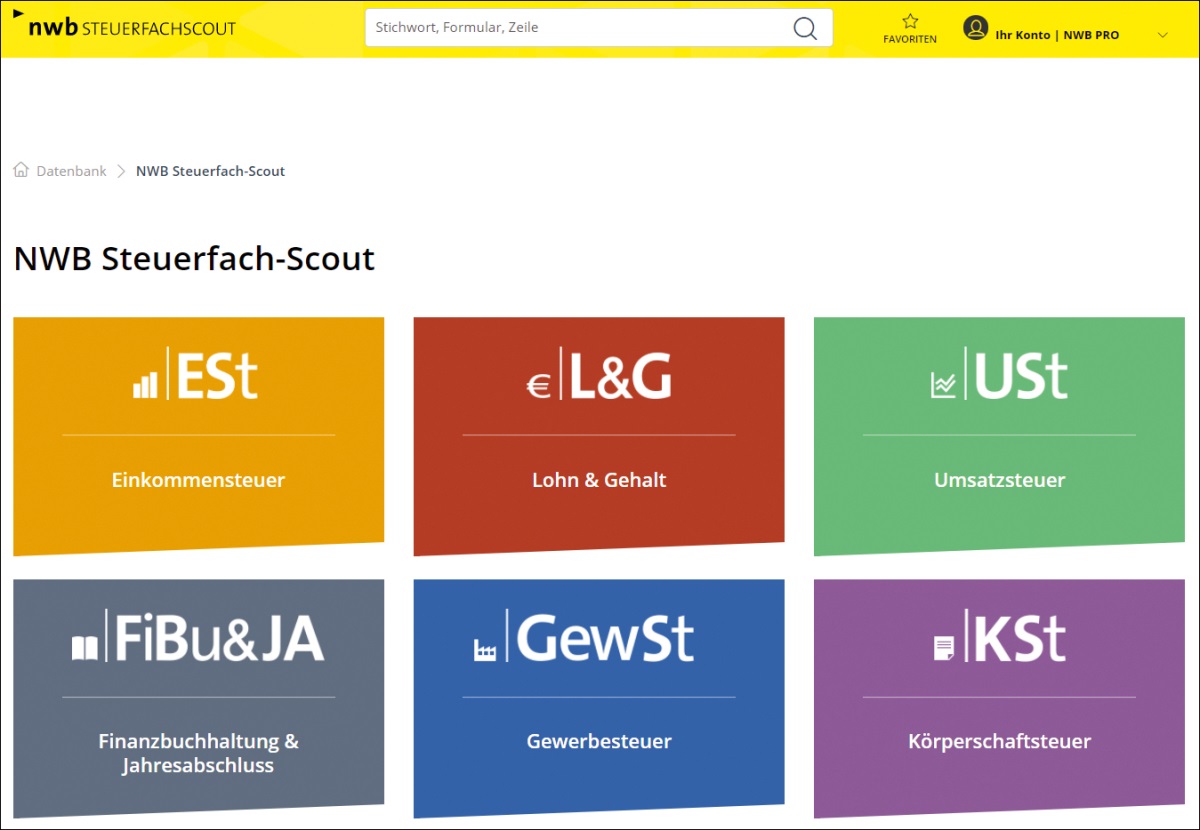This screenshot has height=830, width=1200.
Task: Expand the account dropdown chevron
Action: 1162,35
